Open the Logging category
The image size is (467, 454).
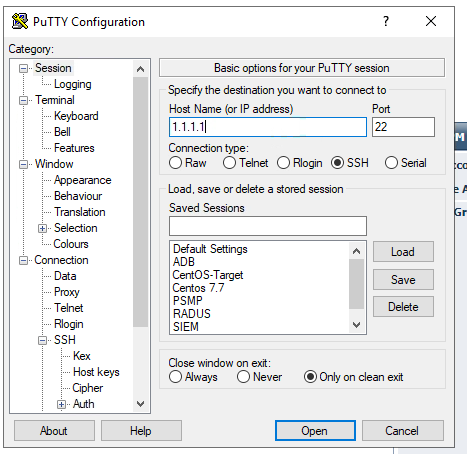[x=73, y=84]
